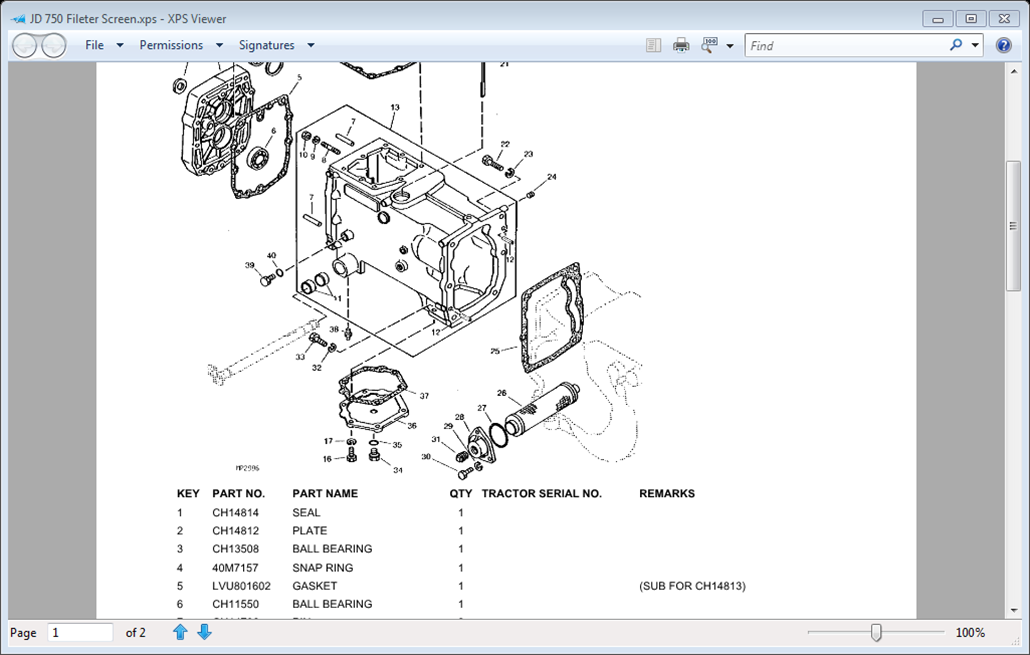This screenshot has width=1030, height=655.
Task: Click part number LVU801602
Action: [241, 586]
